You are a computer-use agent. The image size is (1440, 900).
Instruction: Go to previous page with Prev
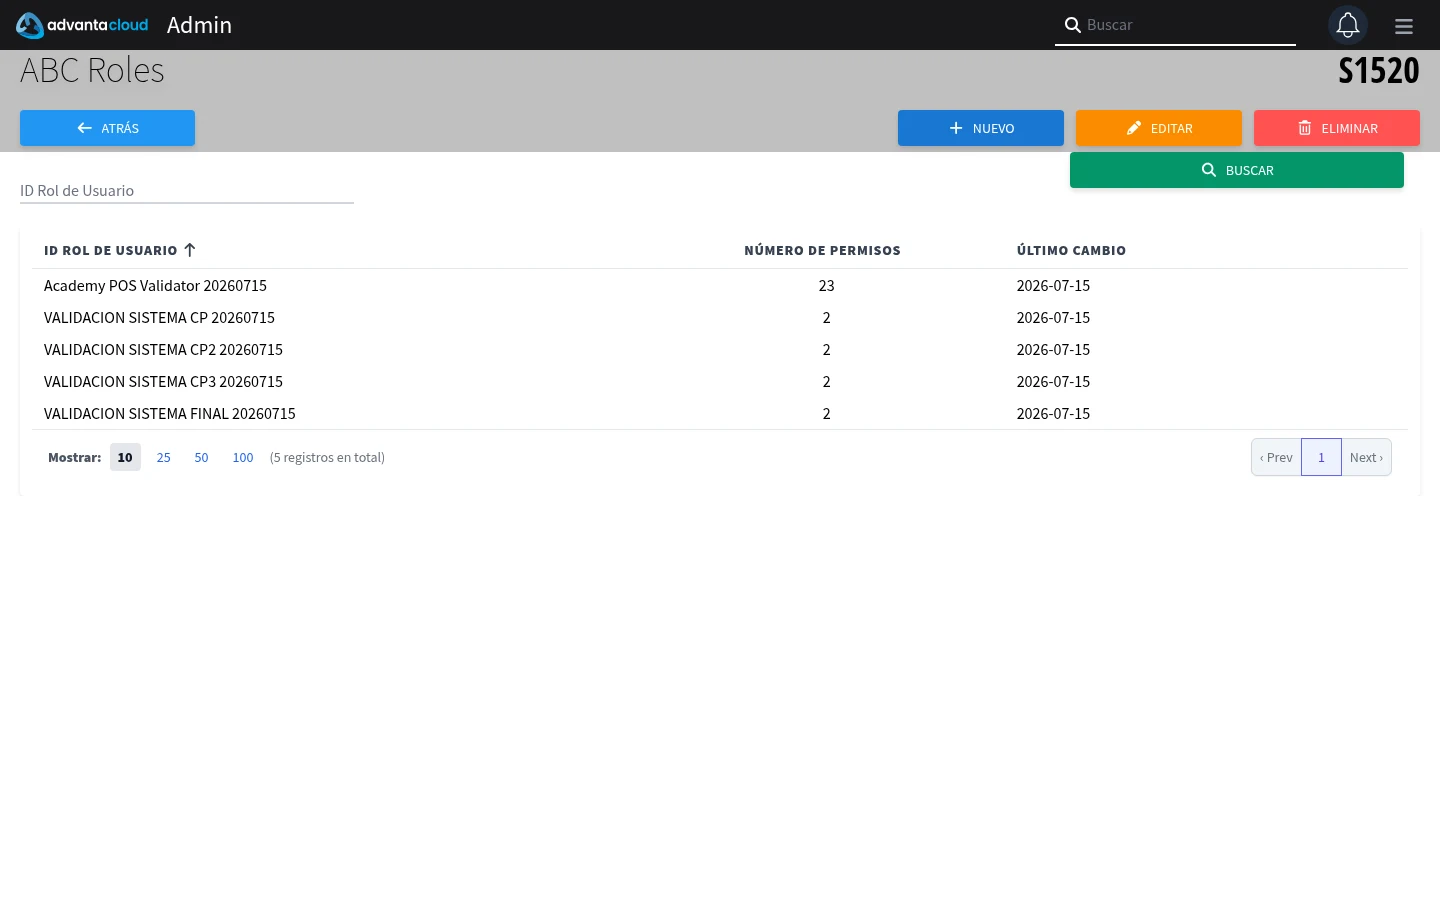click(x=1276, y=457)
